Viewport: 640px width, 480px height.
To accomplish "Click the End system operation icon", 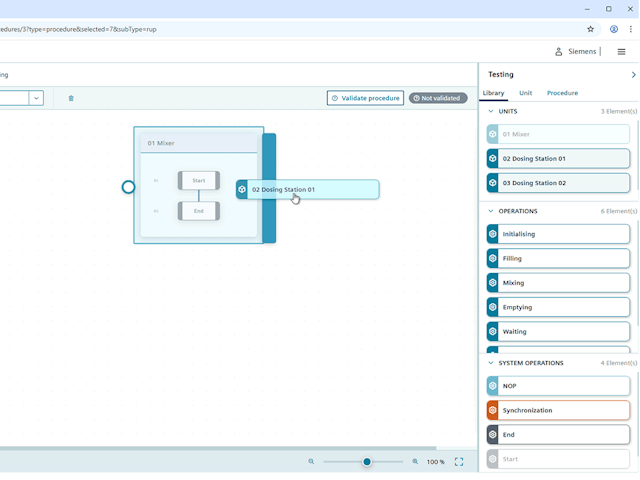I will 493,435.
